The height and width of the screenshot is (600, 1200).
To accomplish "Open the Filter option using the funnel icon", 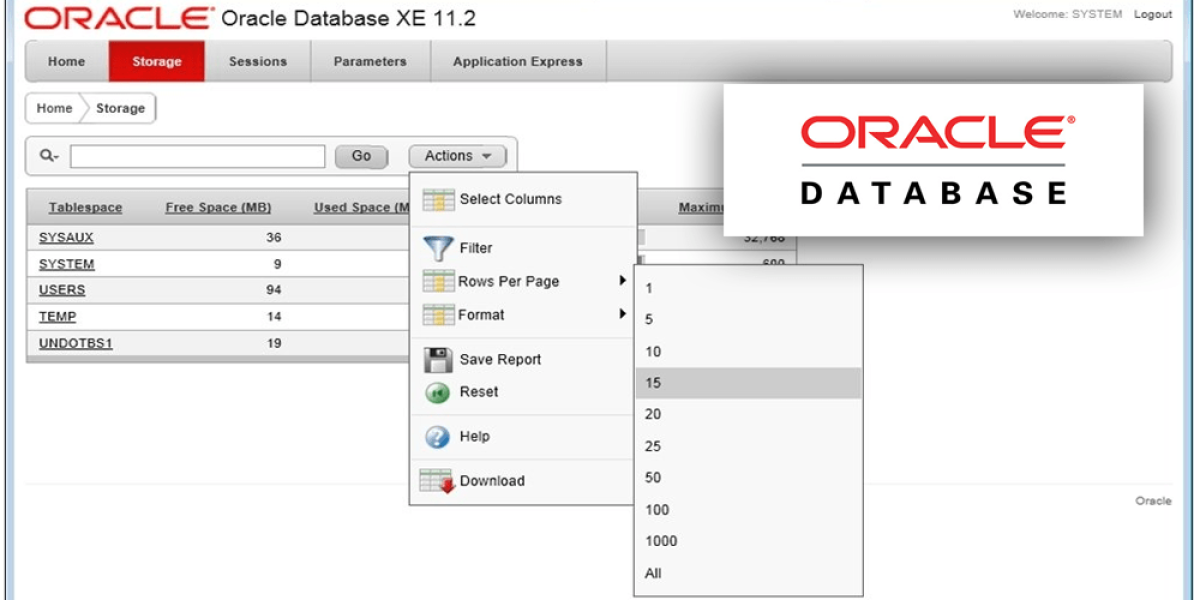I will 437,247.
